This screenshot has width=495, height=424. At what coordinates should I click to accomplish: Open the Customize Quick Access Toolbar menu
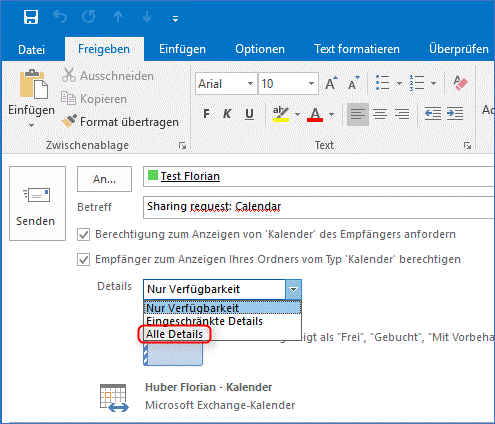pyautogui.click(x=175, y=19)
